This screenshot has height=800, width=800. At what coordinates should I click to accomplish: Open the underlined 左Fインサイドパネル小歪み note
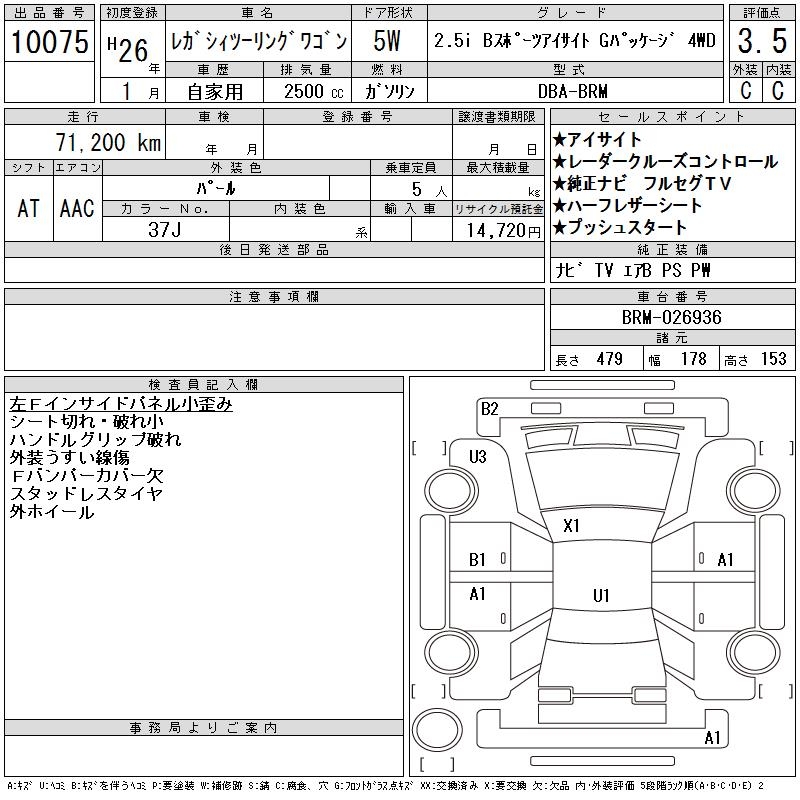121,404
